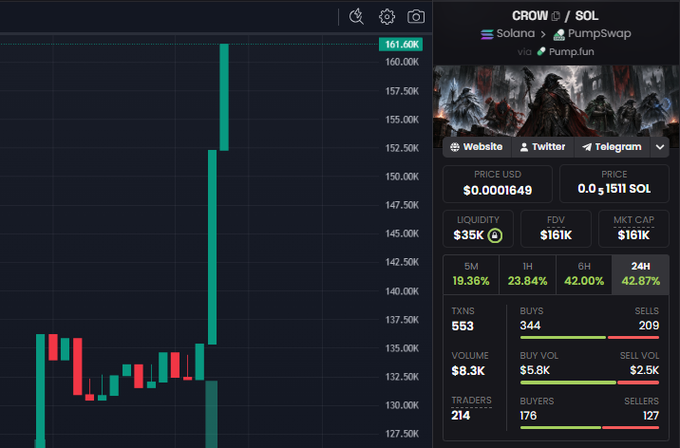Click the VOLUME value $8.3K
This screenshot has width=680, height=448.
468,371
